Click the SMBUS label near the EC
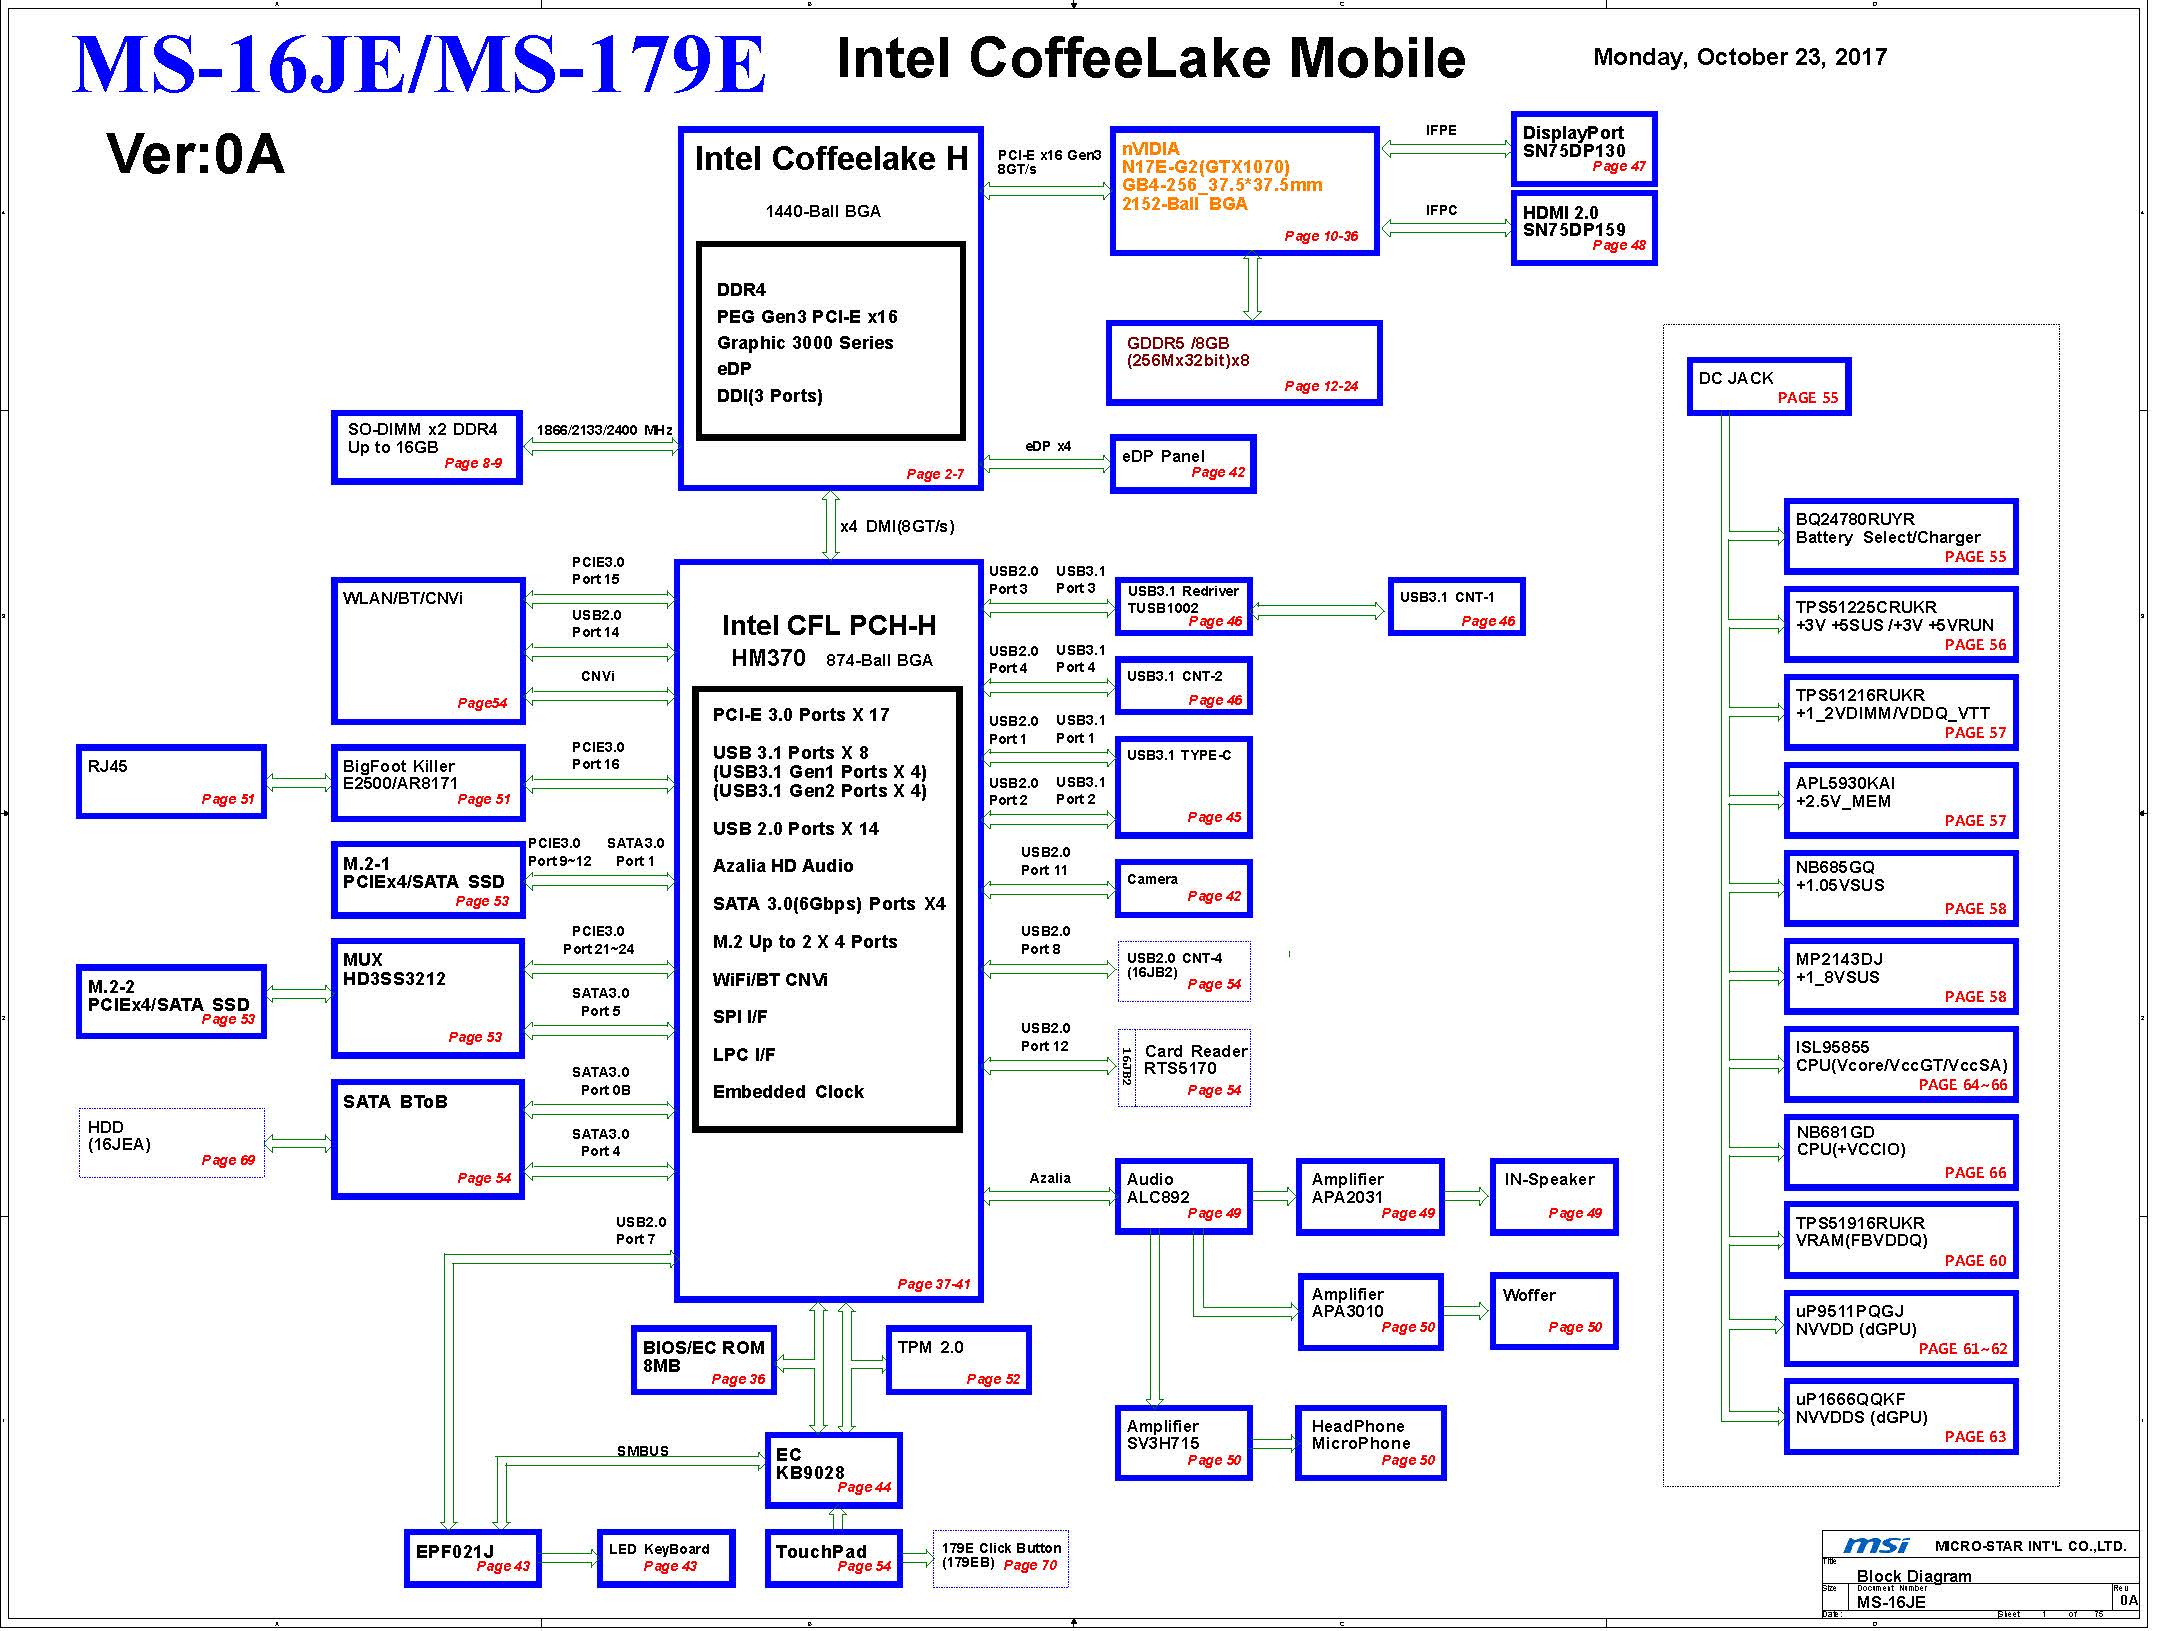 642,1451
